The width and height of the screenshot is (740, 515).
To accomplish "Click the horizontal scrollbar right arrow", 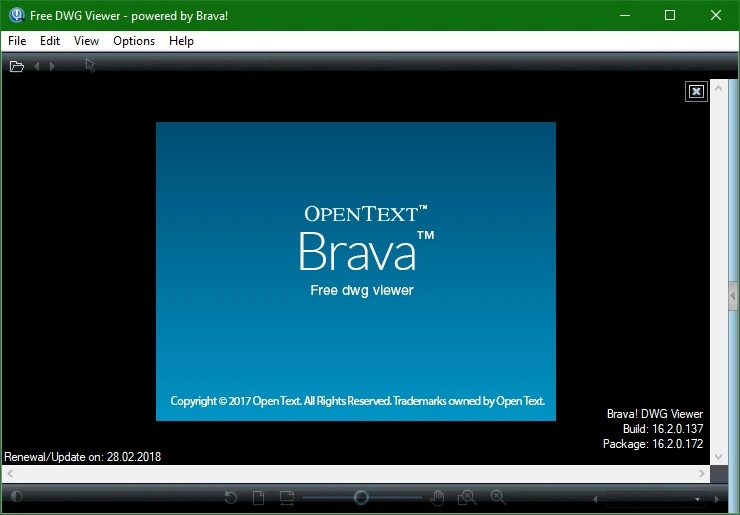I will click(702, 473).
